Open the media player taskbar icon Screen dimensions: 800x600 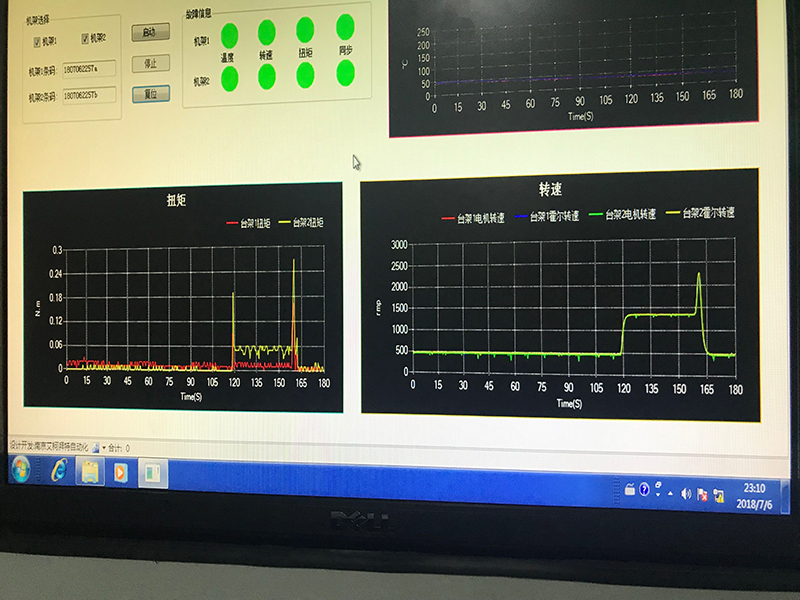120,472
